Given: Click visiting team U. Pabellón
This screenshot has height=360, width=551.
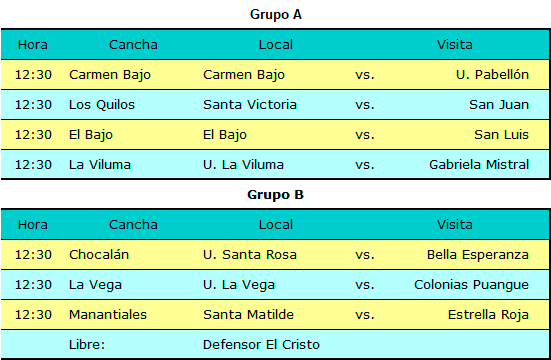Looking at the screenshot, I should click(x=492, y=75).
